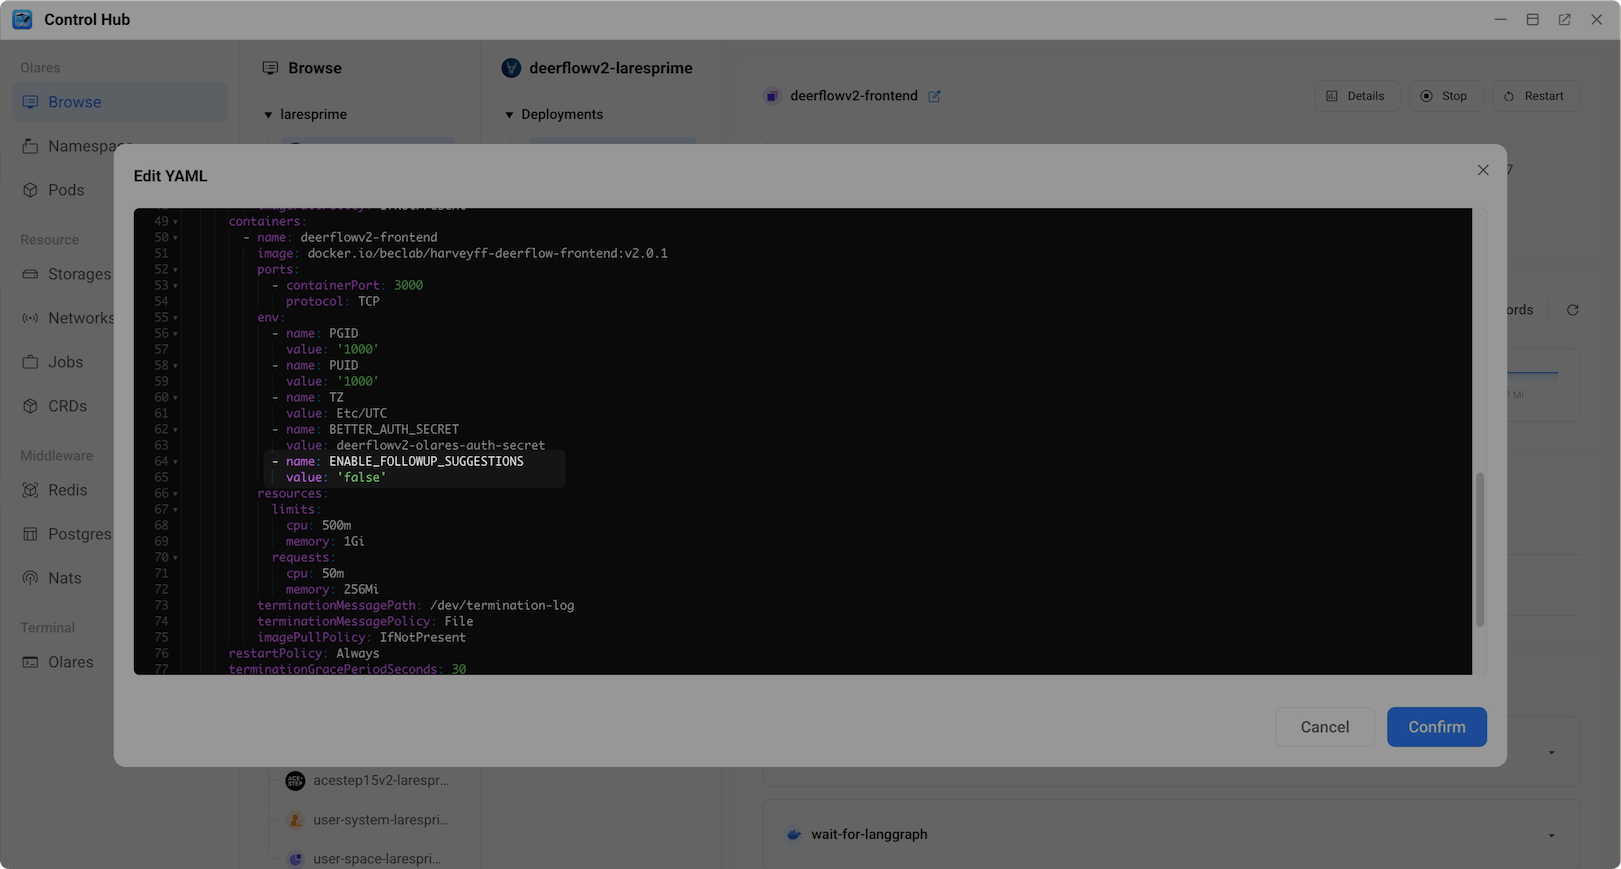1621x869 pixels.
Task: Fold the ports block at line 52
Action: 175,270
